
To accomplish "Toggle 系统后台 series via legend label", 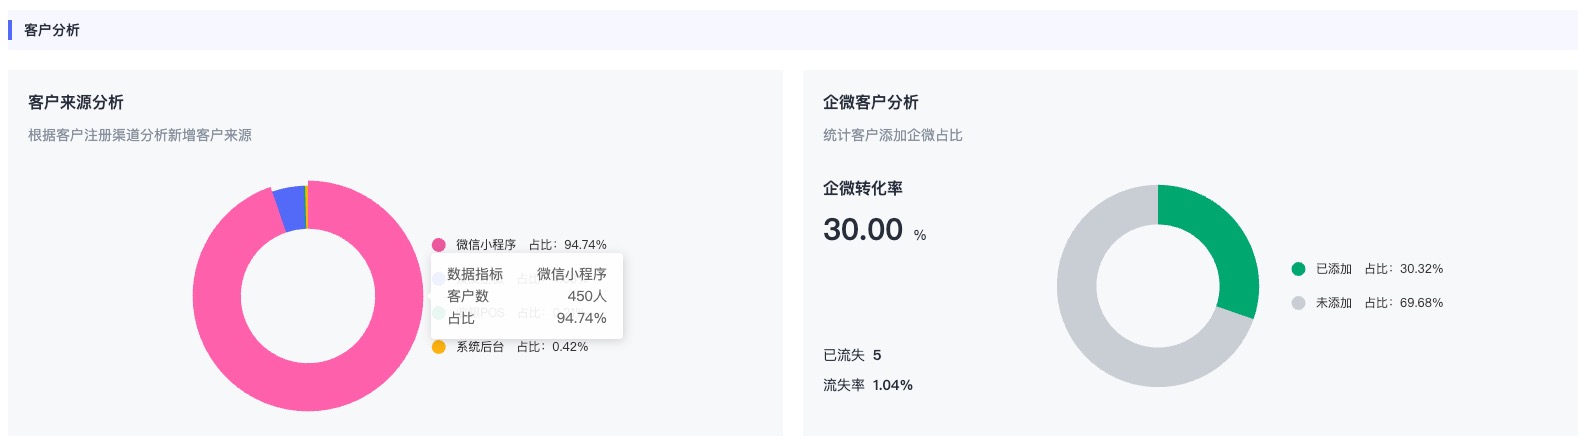I will pyautogui.click(x=480, y=347).
